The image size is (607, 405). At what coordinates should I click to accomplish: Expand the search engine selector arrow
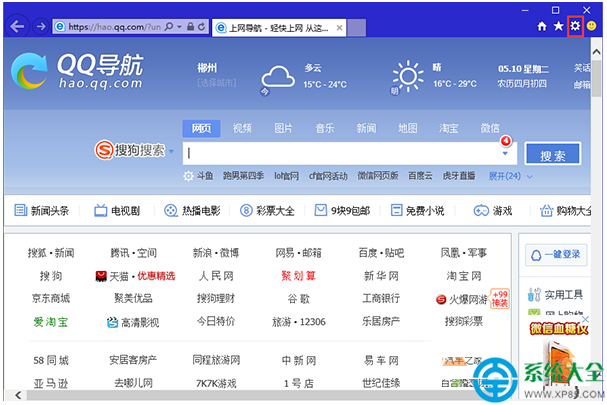(171, 151)
